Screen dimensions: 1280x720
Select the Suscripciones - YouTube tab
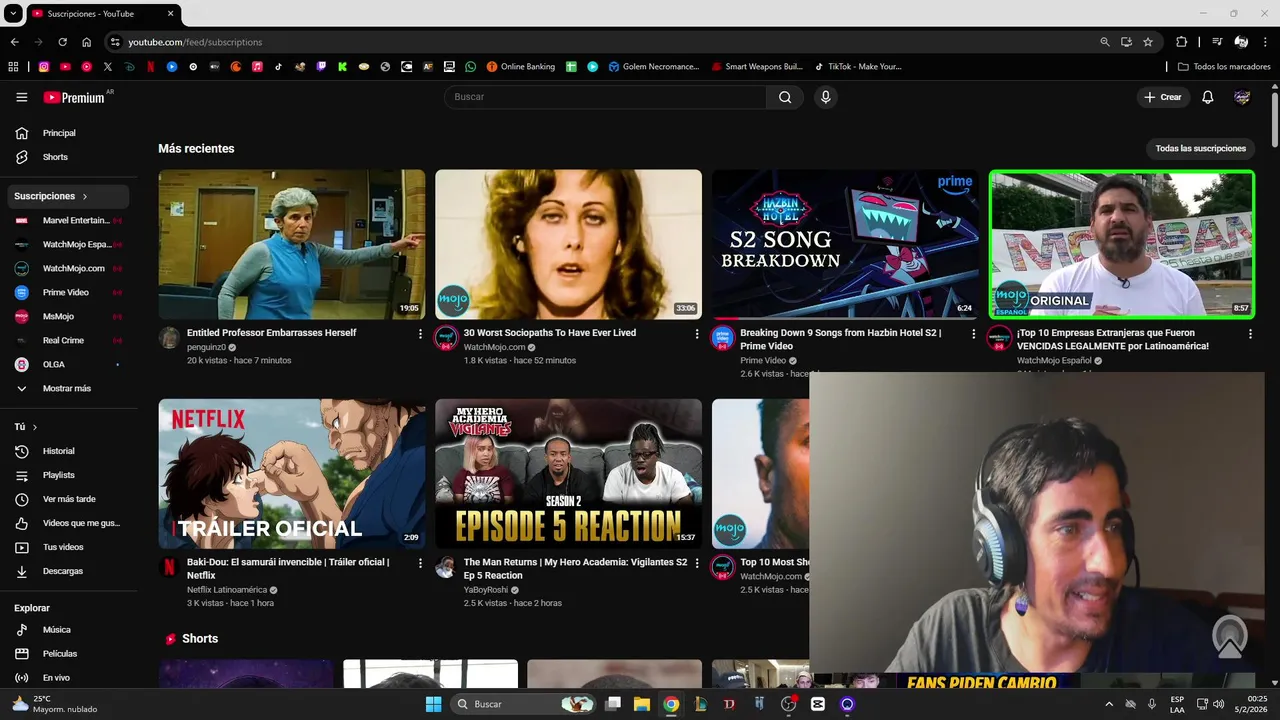pos(102,14)
